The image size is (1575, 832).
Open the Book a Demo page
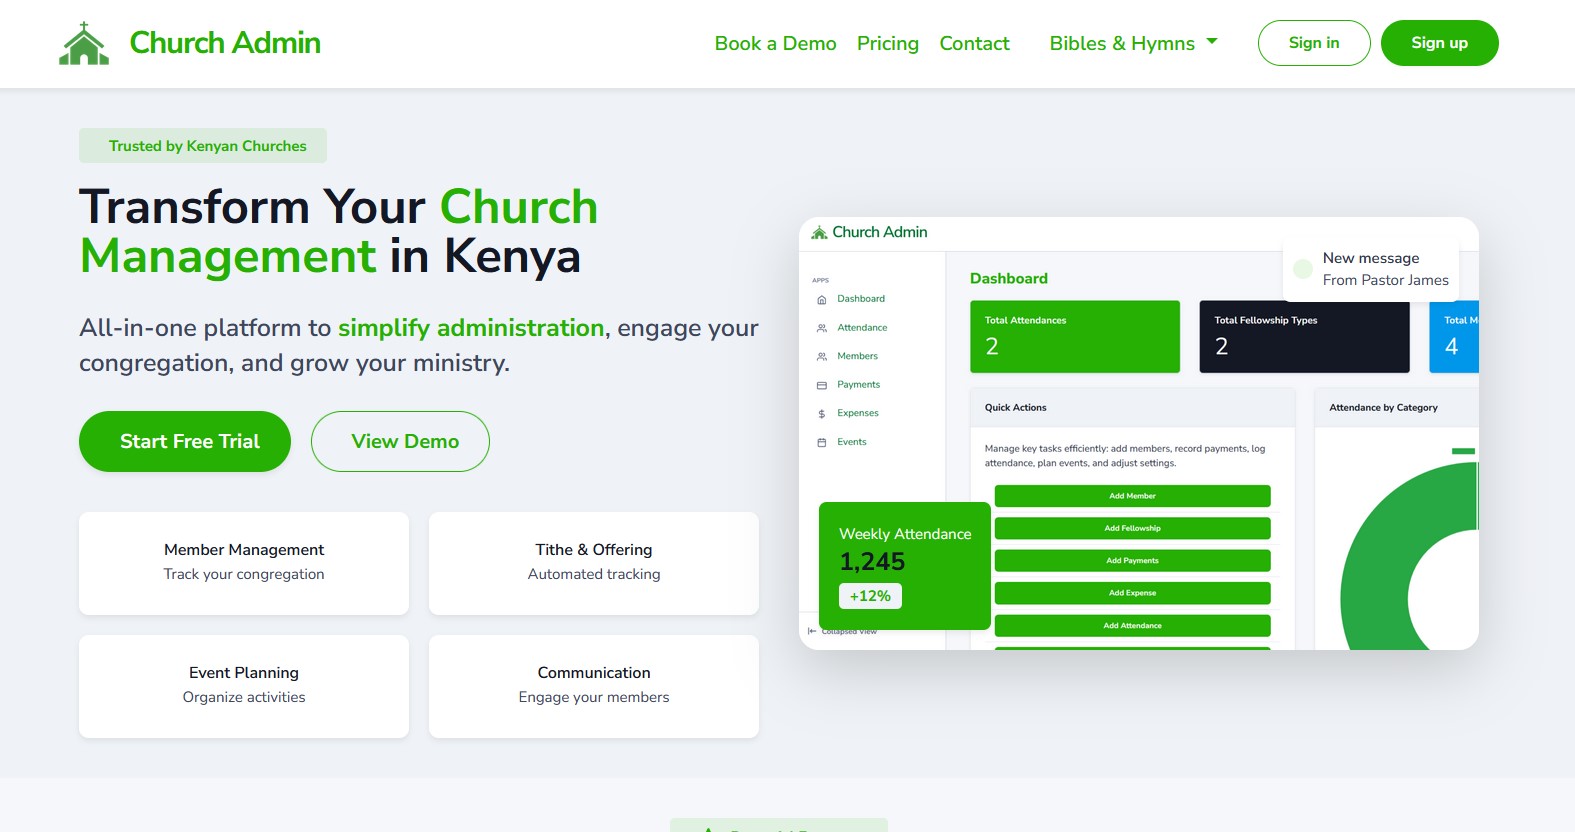click(x=775, y=43)
